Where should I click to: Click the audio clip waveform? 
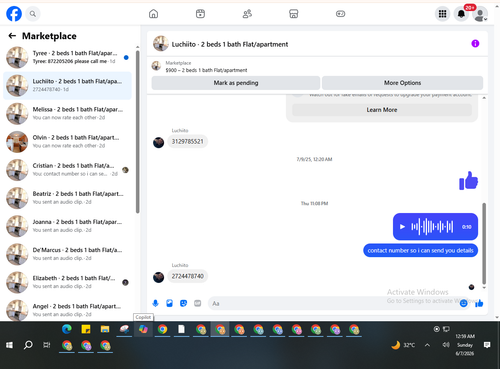tap(432, 227)
